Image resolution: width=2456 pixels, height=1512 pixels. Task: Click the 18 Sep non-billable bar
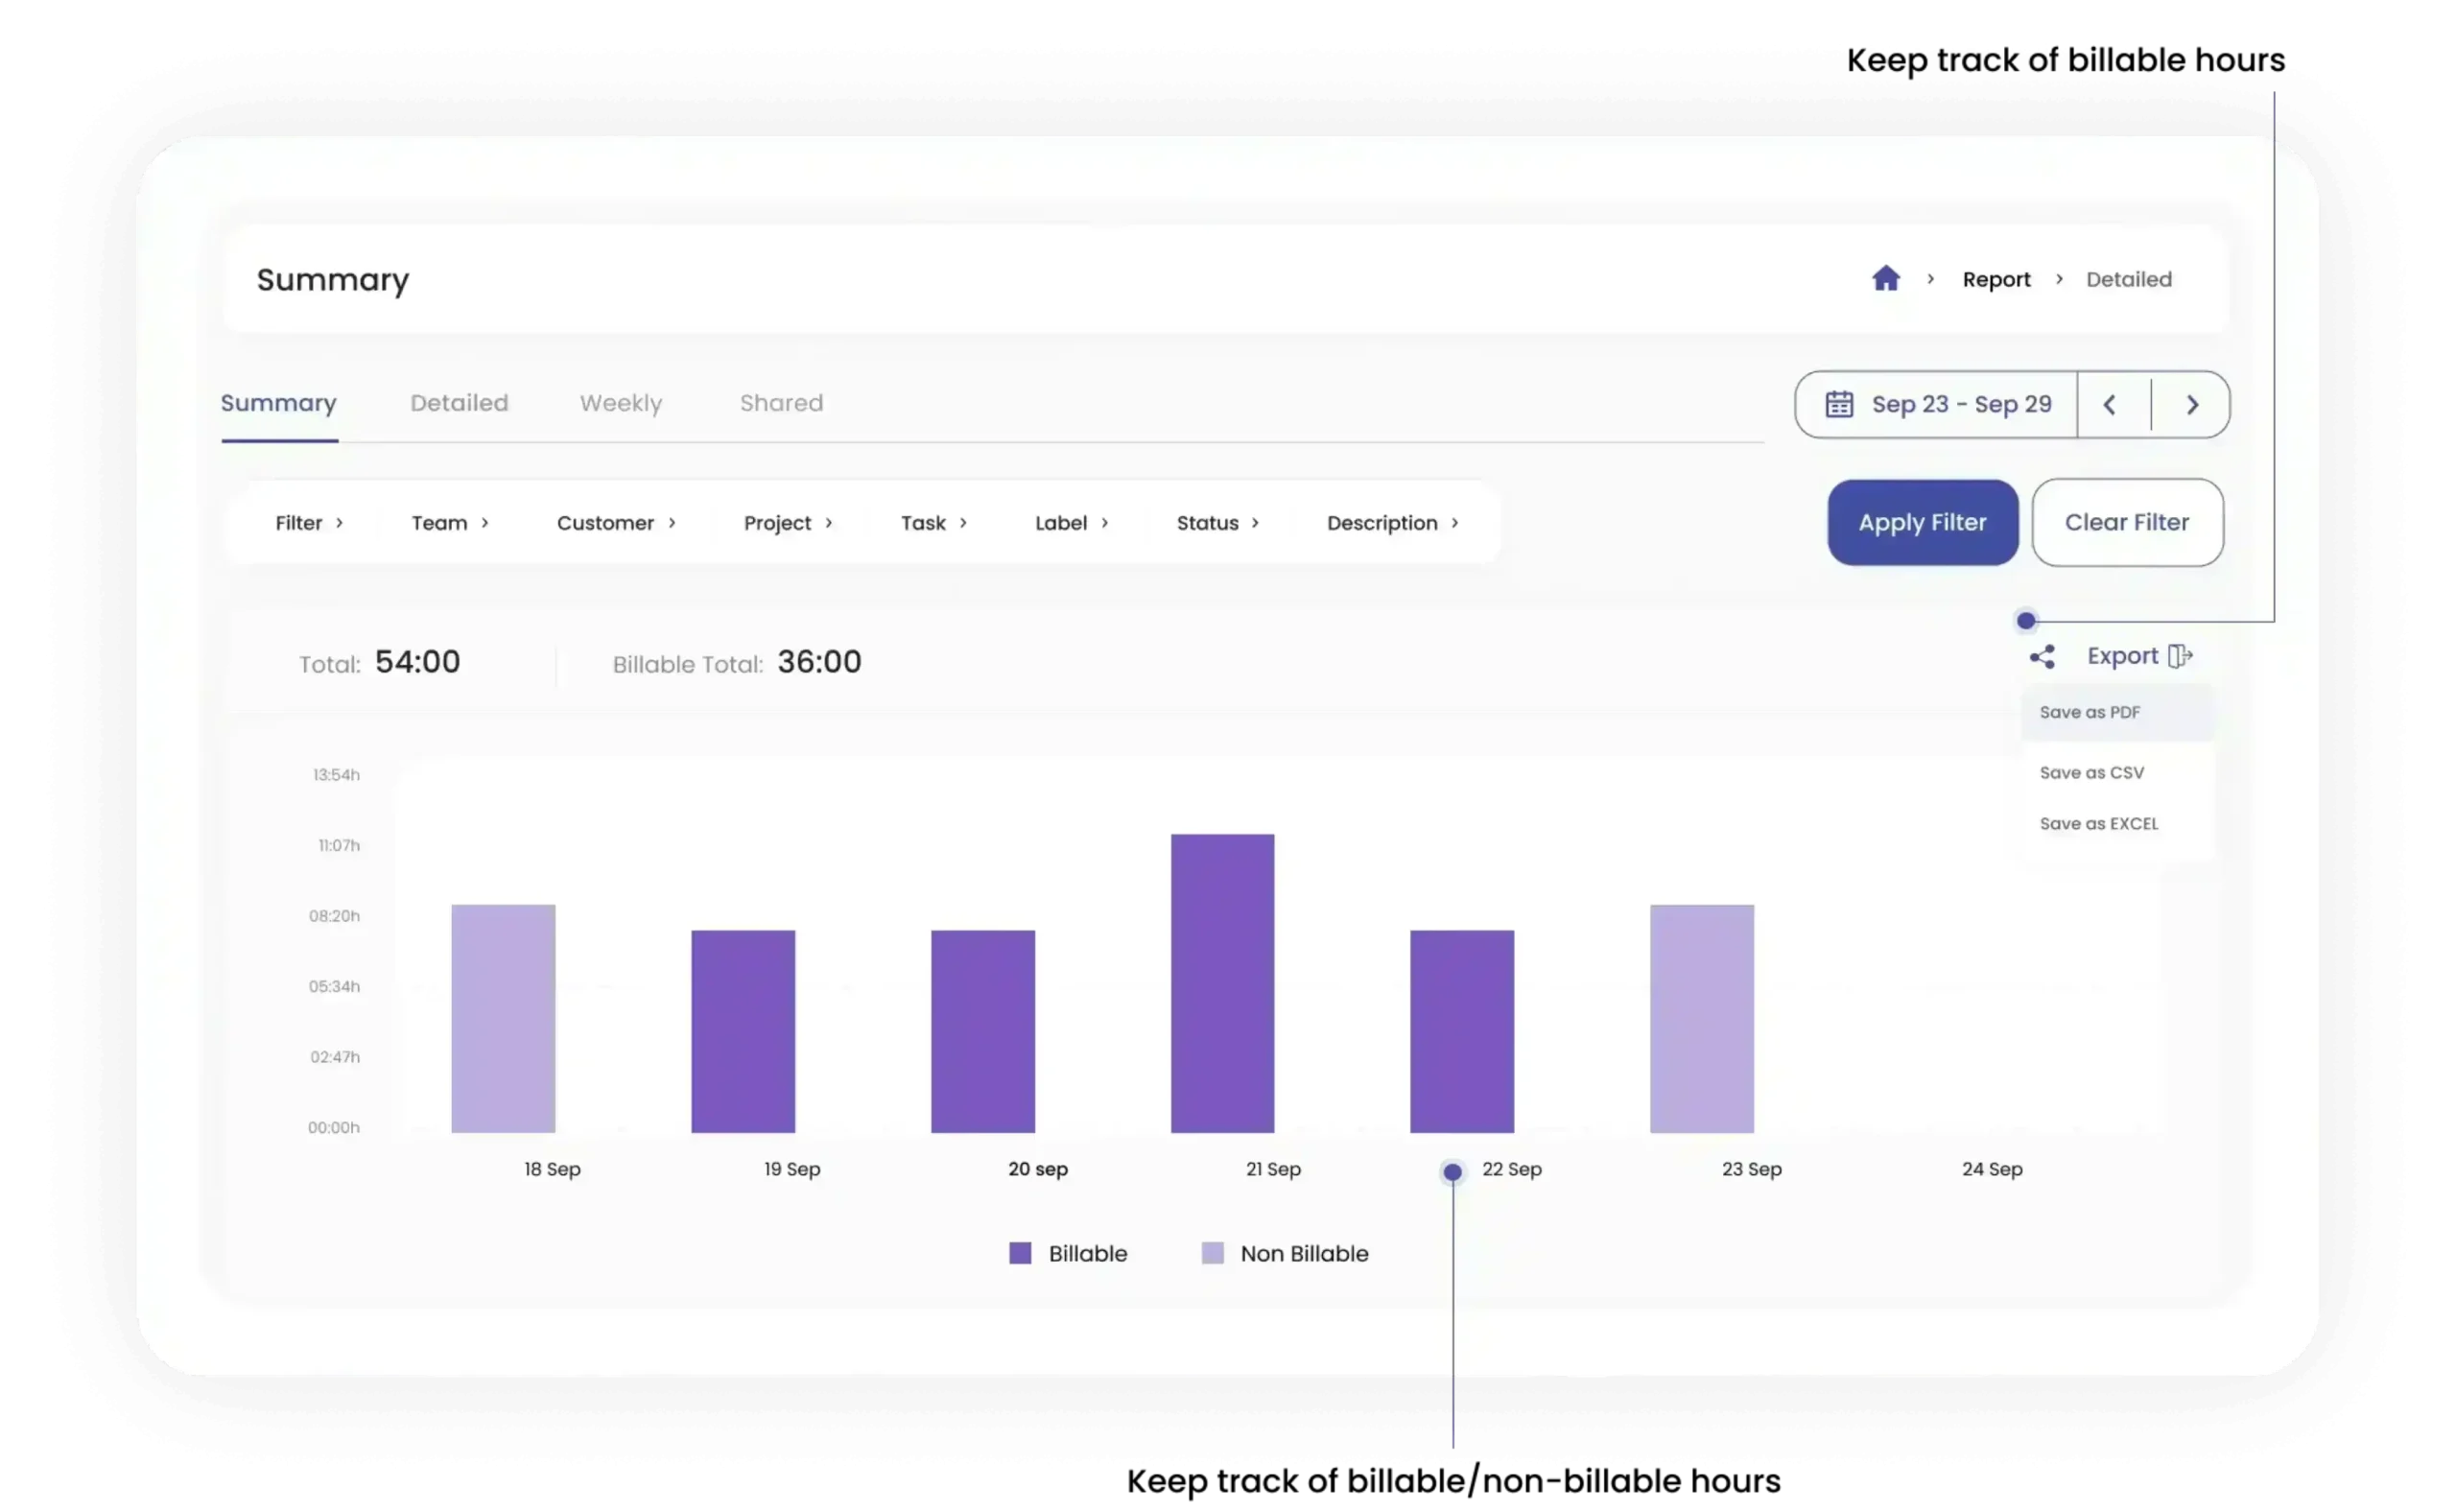tap(503, 1018)
